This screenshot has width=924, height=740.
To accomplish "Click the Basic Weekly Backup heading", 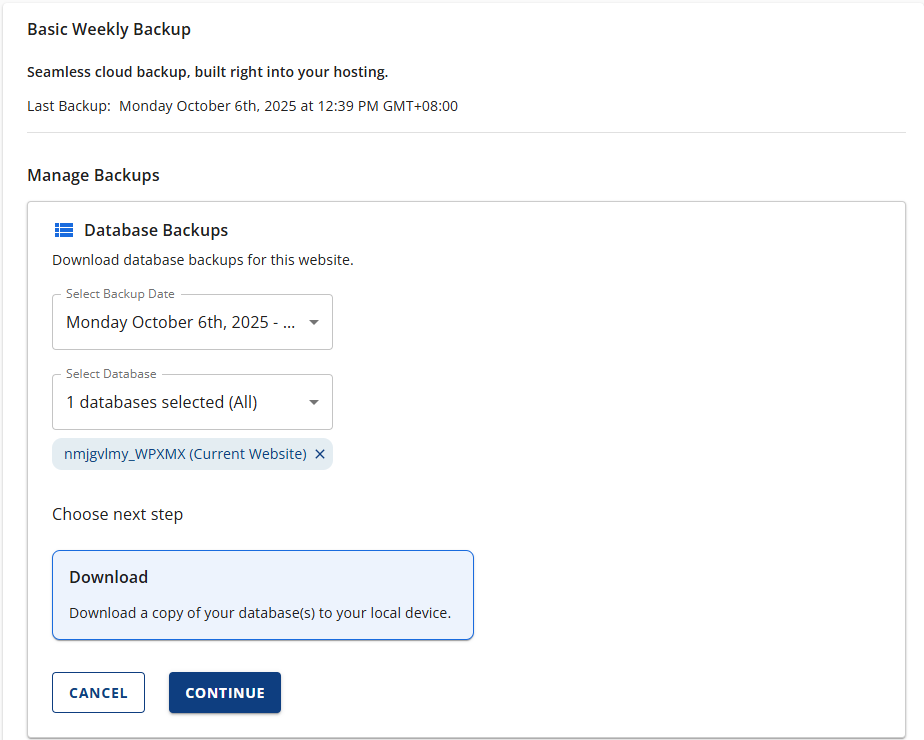I will click(109, 29).
